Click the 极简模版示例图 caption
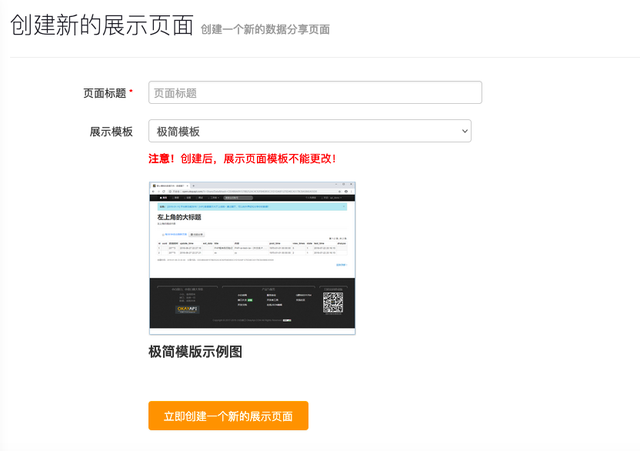 (195, 351)
